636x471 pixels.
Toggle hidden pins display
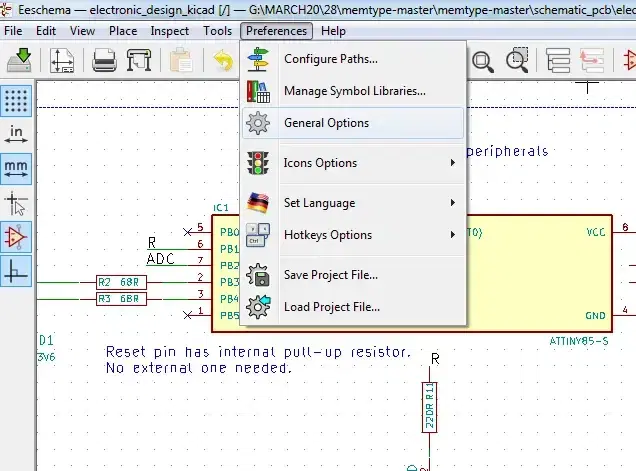tap(16, 237)
